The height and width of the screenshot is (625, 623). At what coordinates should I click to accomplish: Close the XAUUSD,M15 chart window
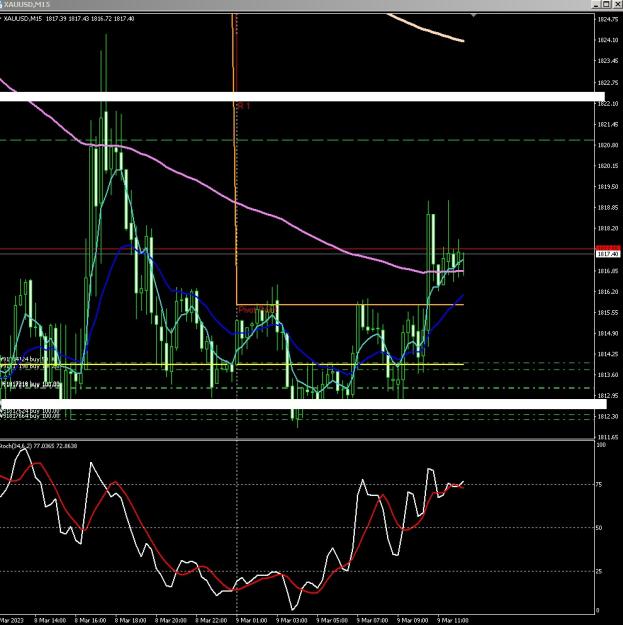pos(616,4)
